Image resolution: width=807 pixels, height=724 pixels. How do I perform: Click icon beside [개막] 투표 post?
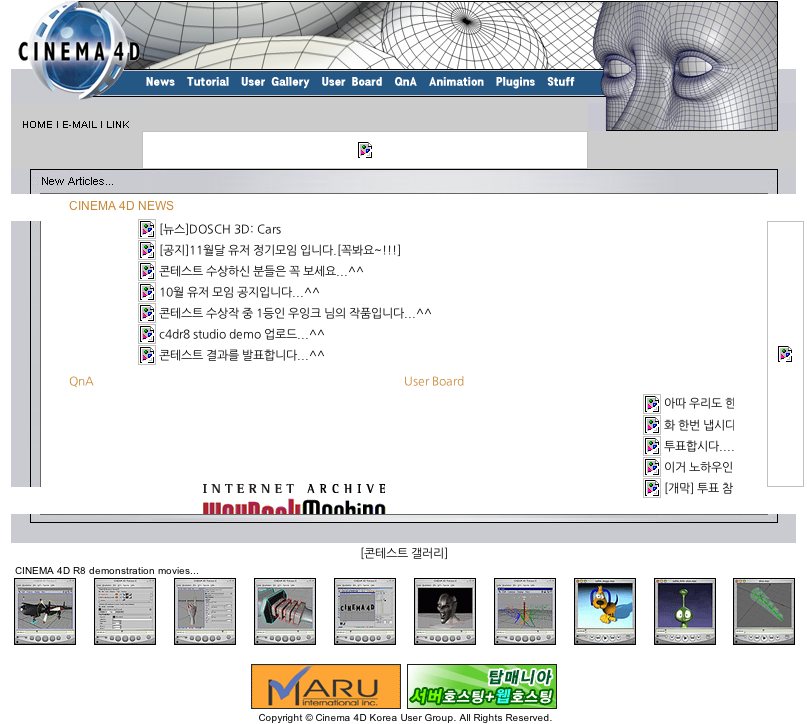coord(652,488)
